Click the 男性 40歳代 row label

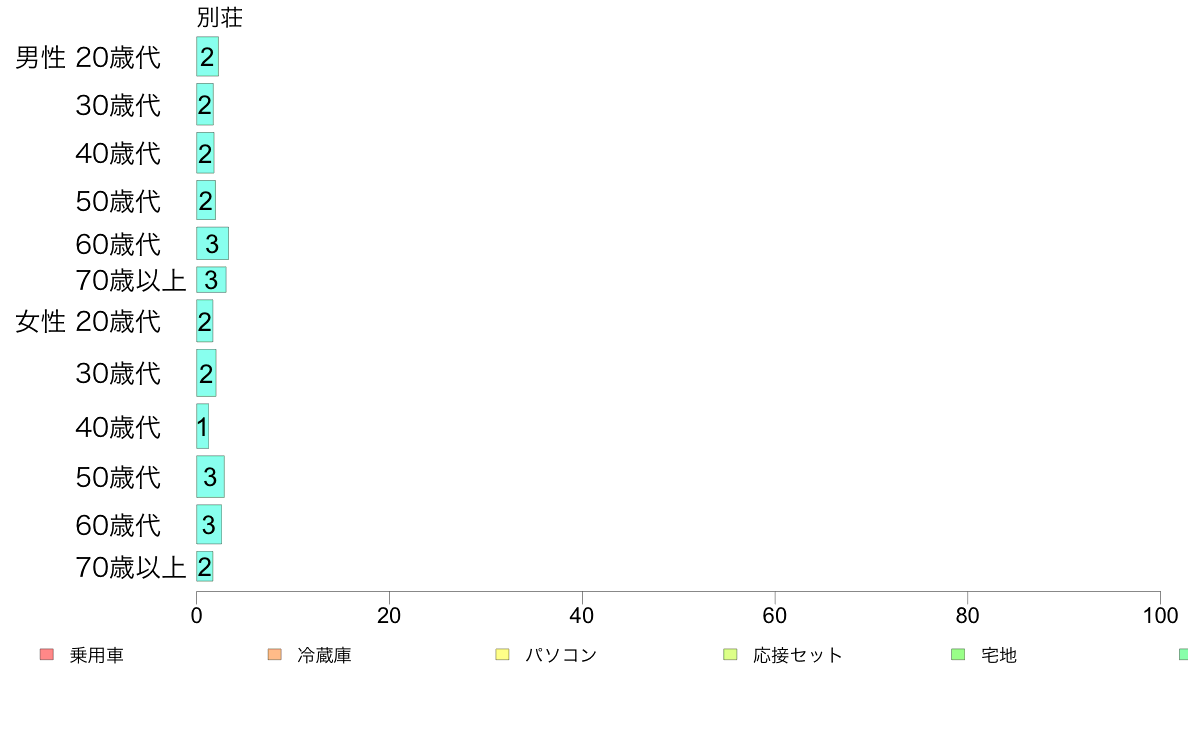click(x=118, y=154)
